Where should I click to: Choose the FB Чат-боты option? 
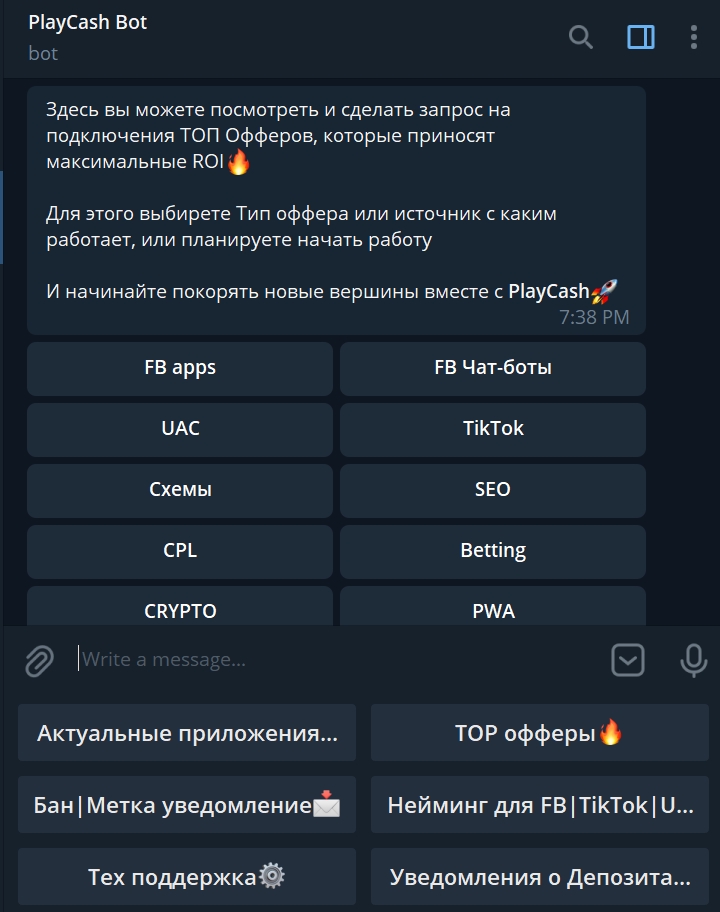(x=493, y=369)
